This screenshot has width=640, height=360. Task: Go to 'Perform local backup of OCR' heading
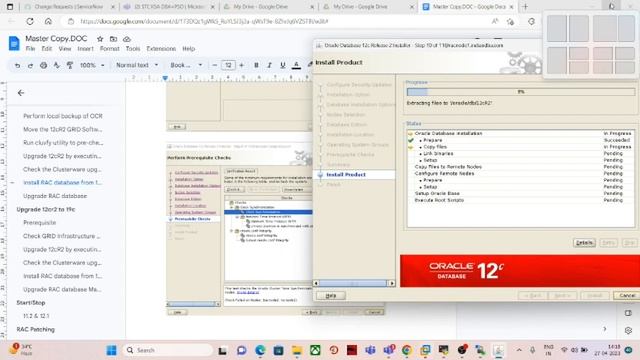(63, 116)
